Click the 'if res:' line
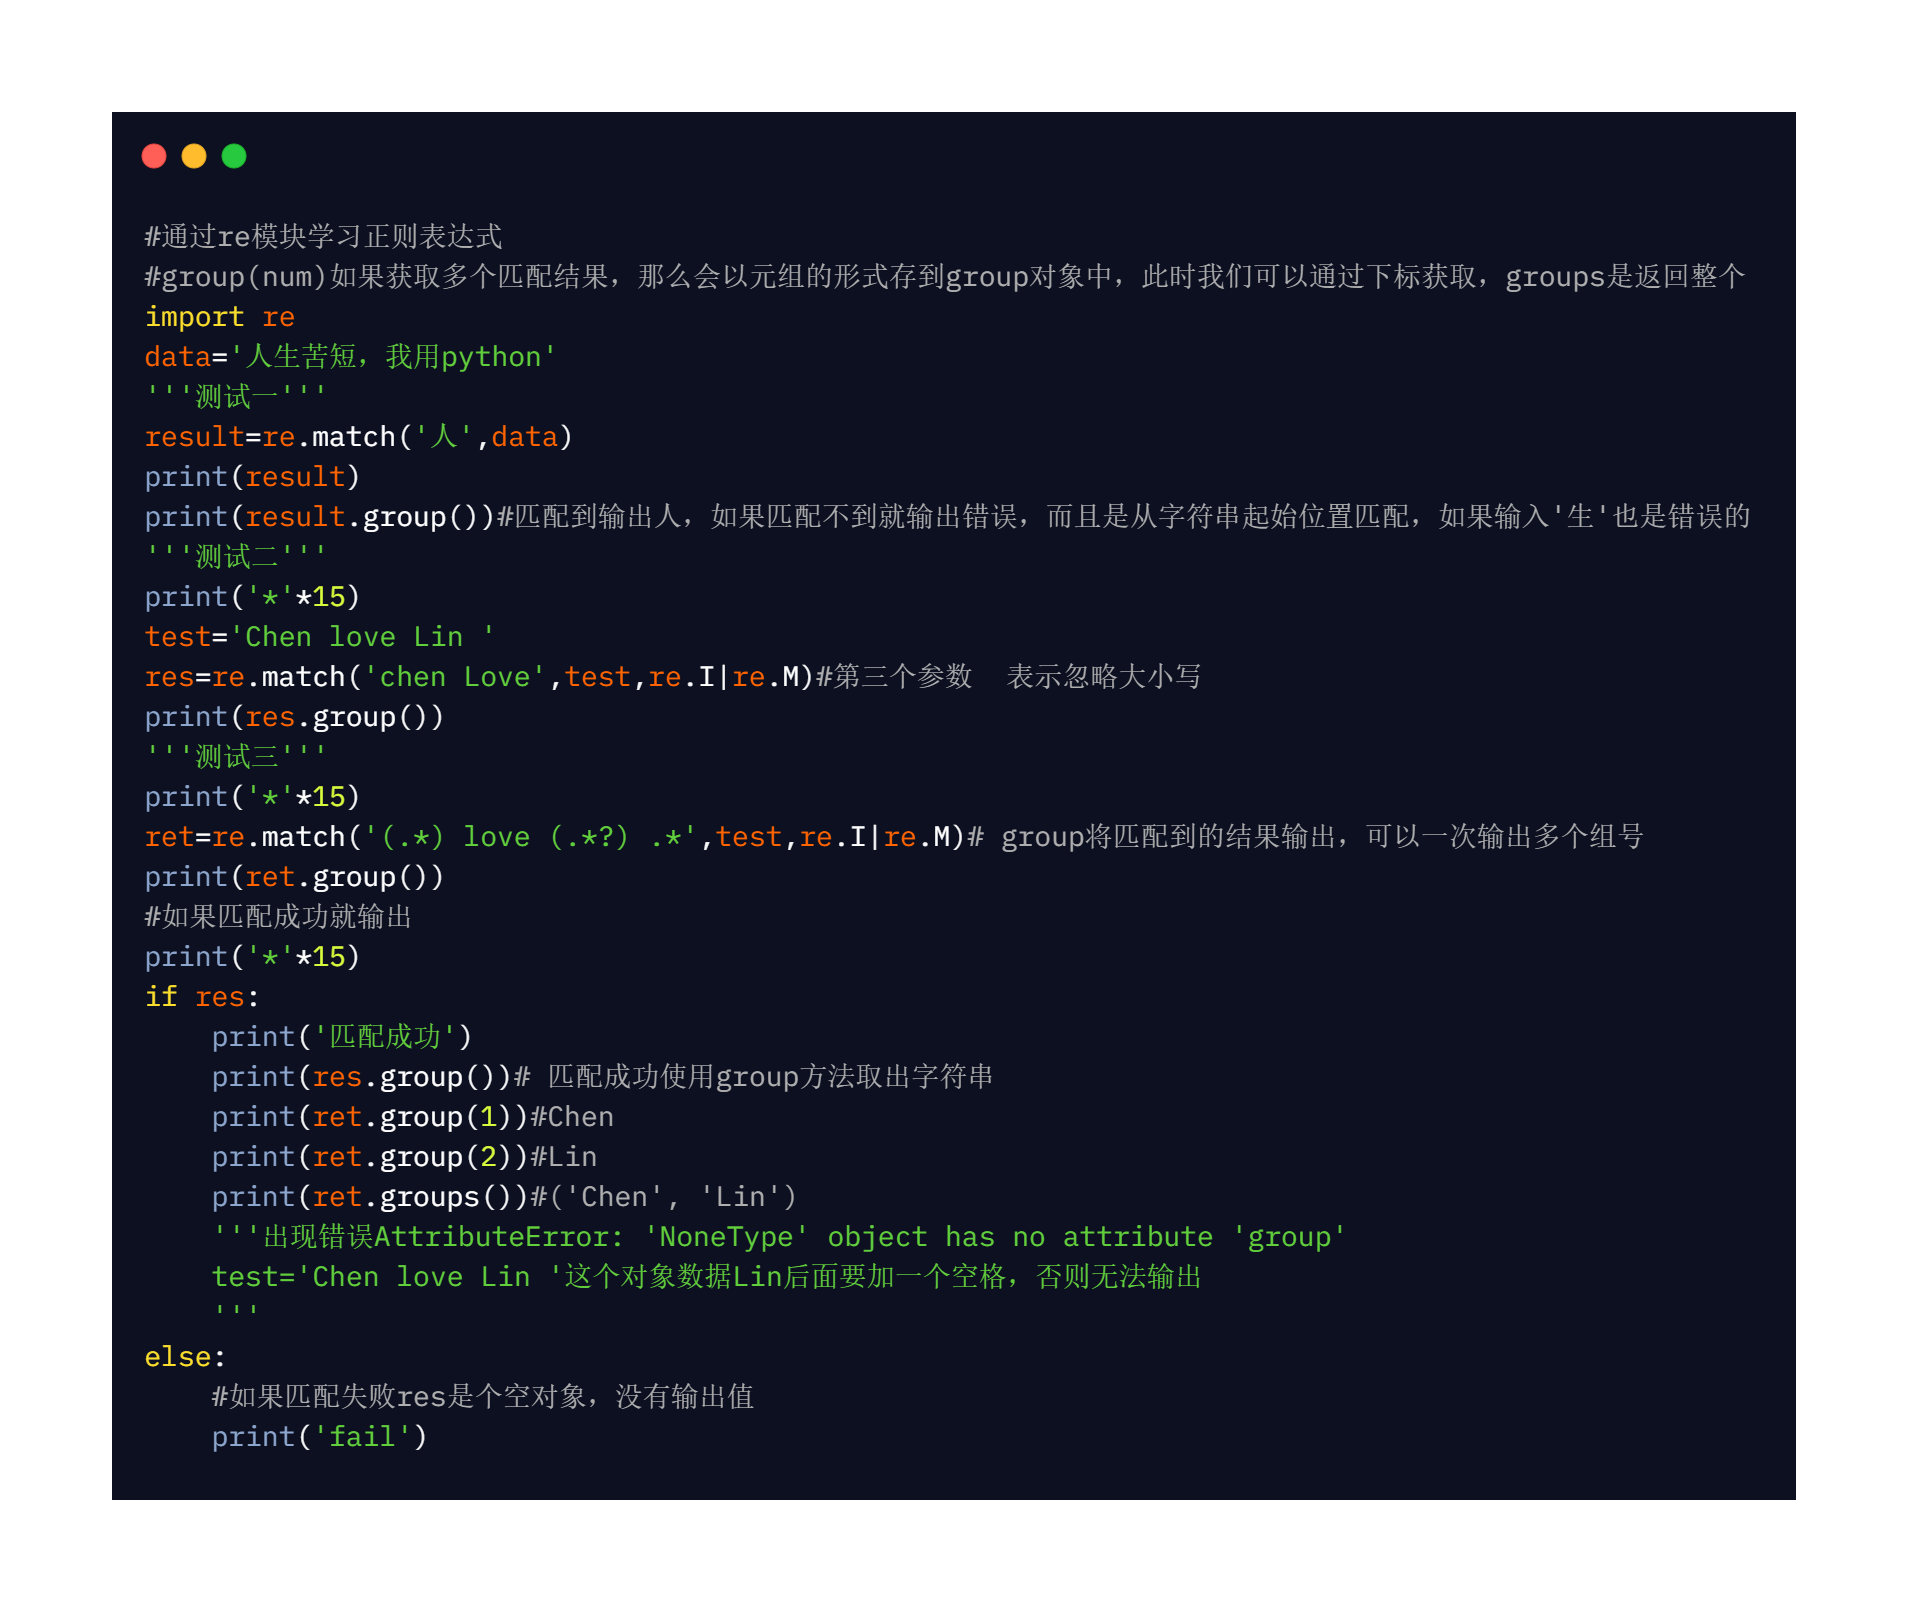 point(202,996)
